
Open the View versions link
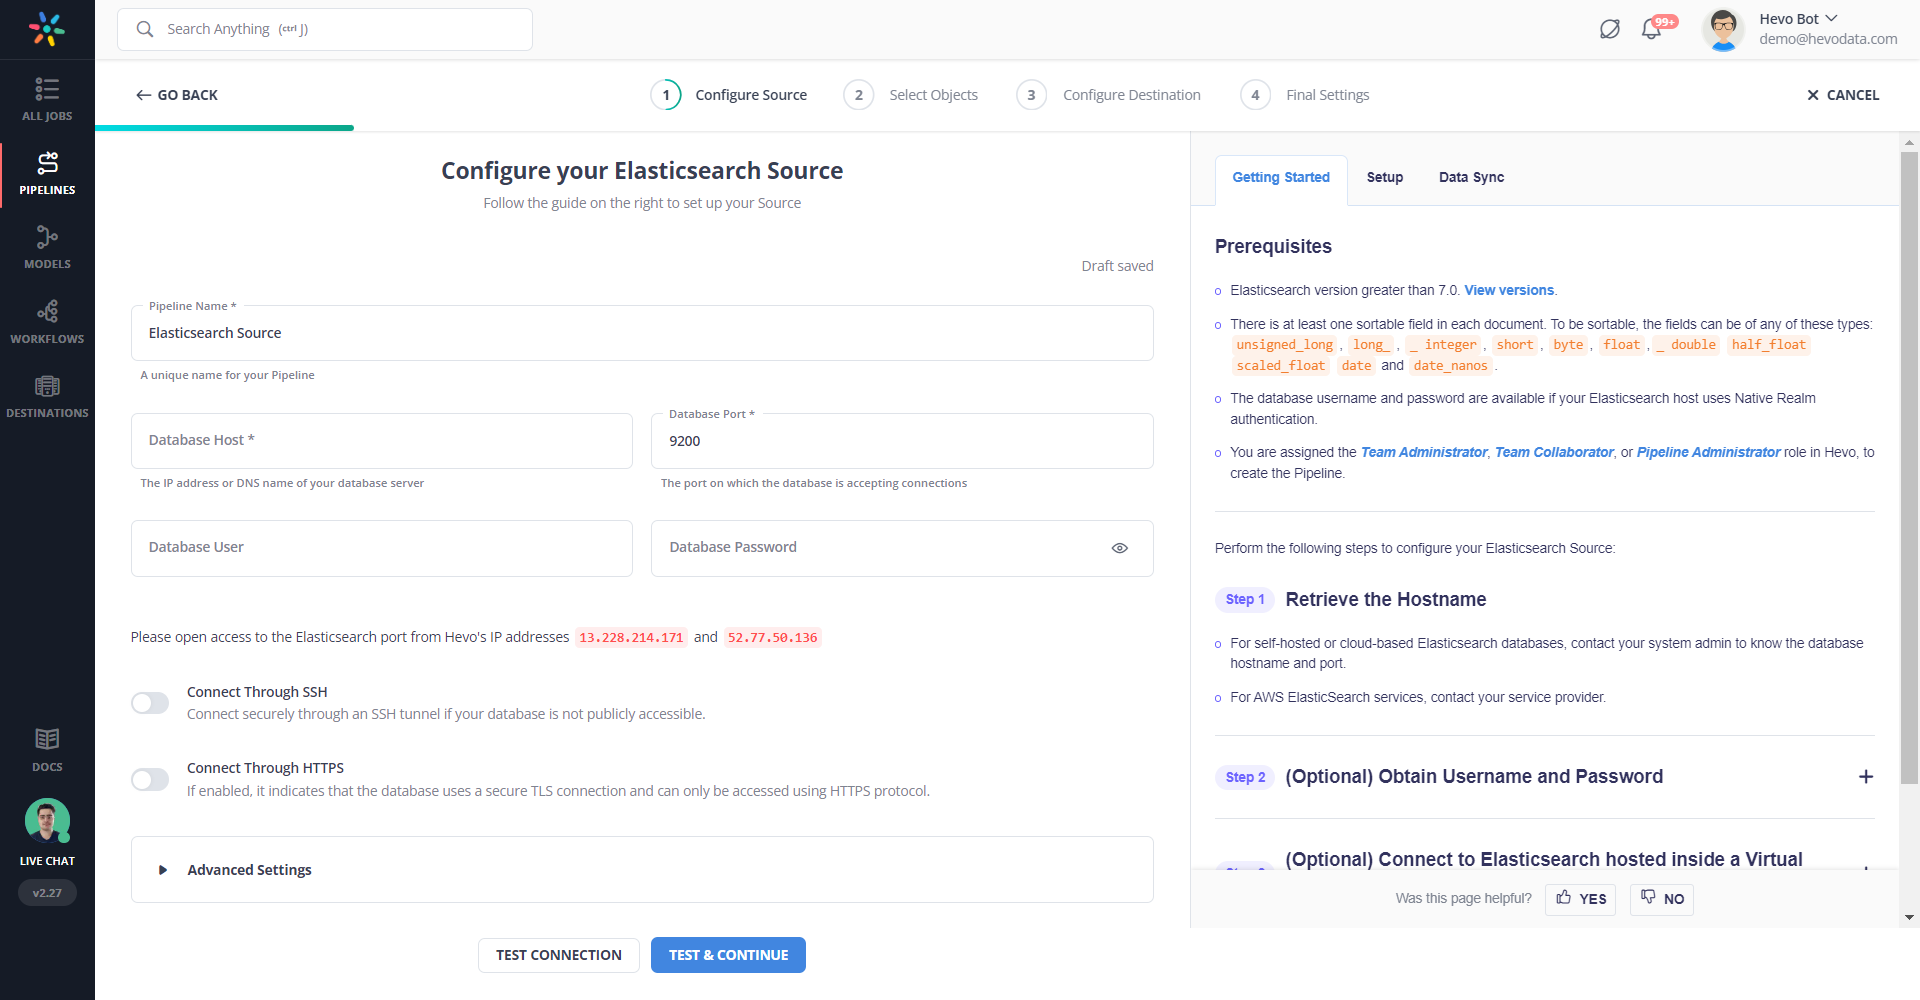(x=1509, y=290)
